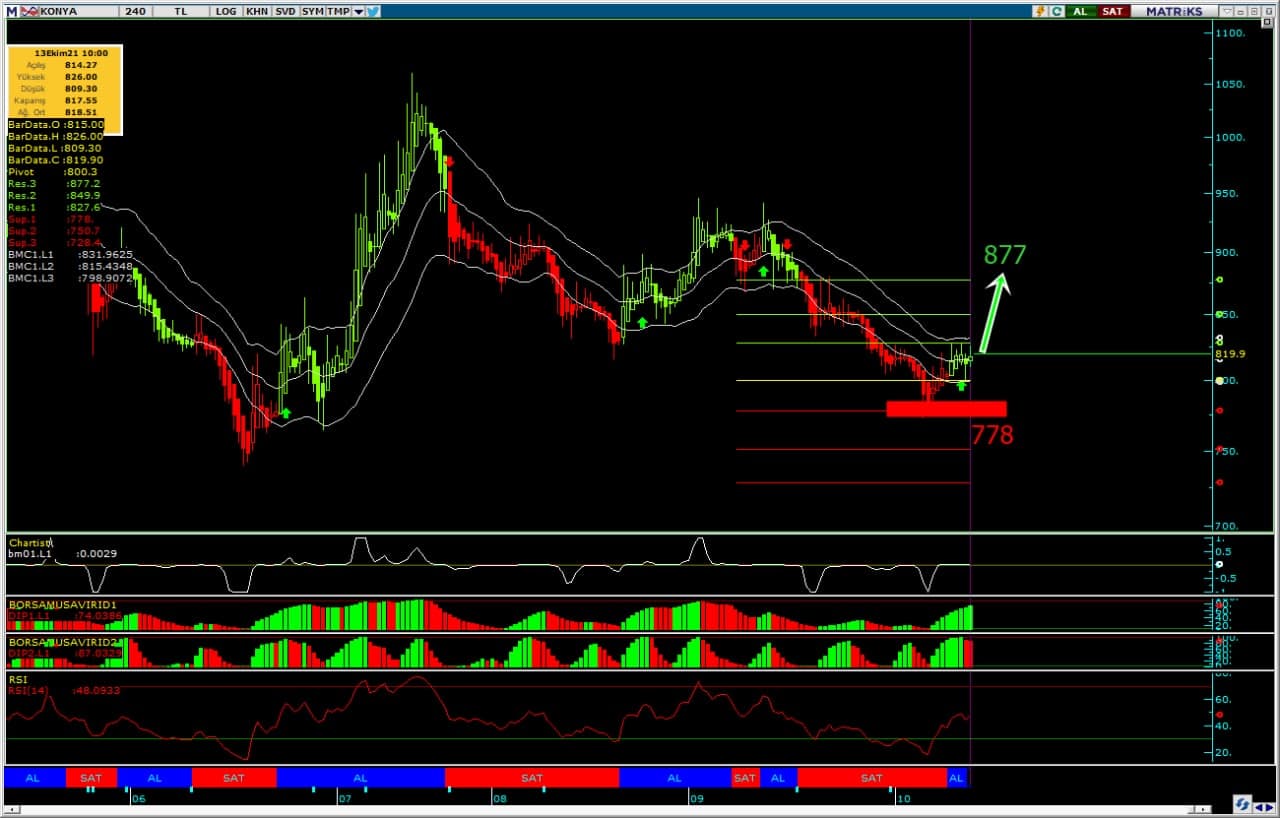The width and height of the screenshot is (1280, 818).
Task: Toggle LOG scale on the chart
Action: coord(226,11)
